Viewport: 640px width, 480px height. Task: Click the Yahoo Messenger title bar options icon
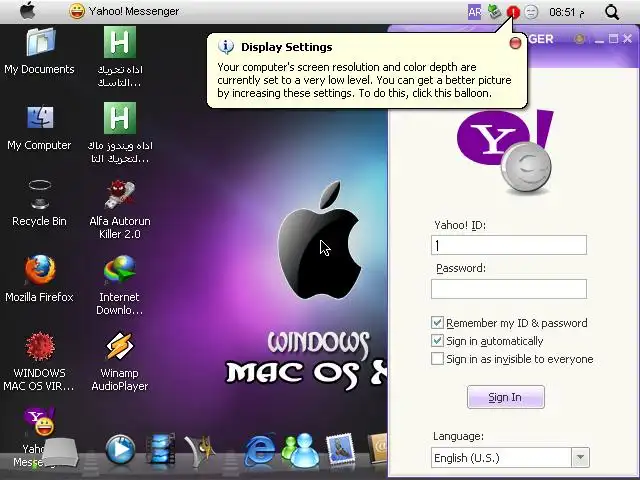coord(579,39)
